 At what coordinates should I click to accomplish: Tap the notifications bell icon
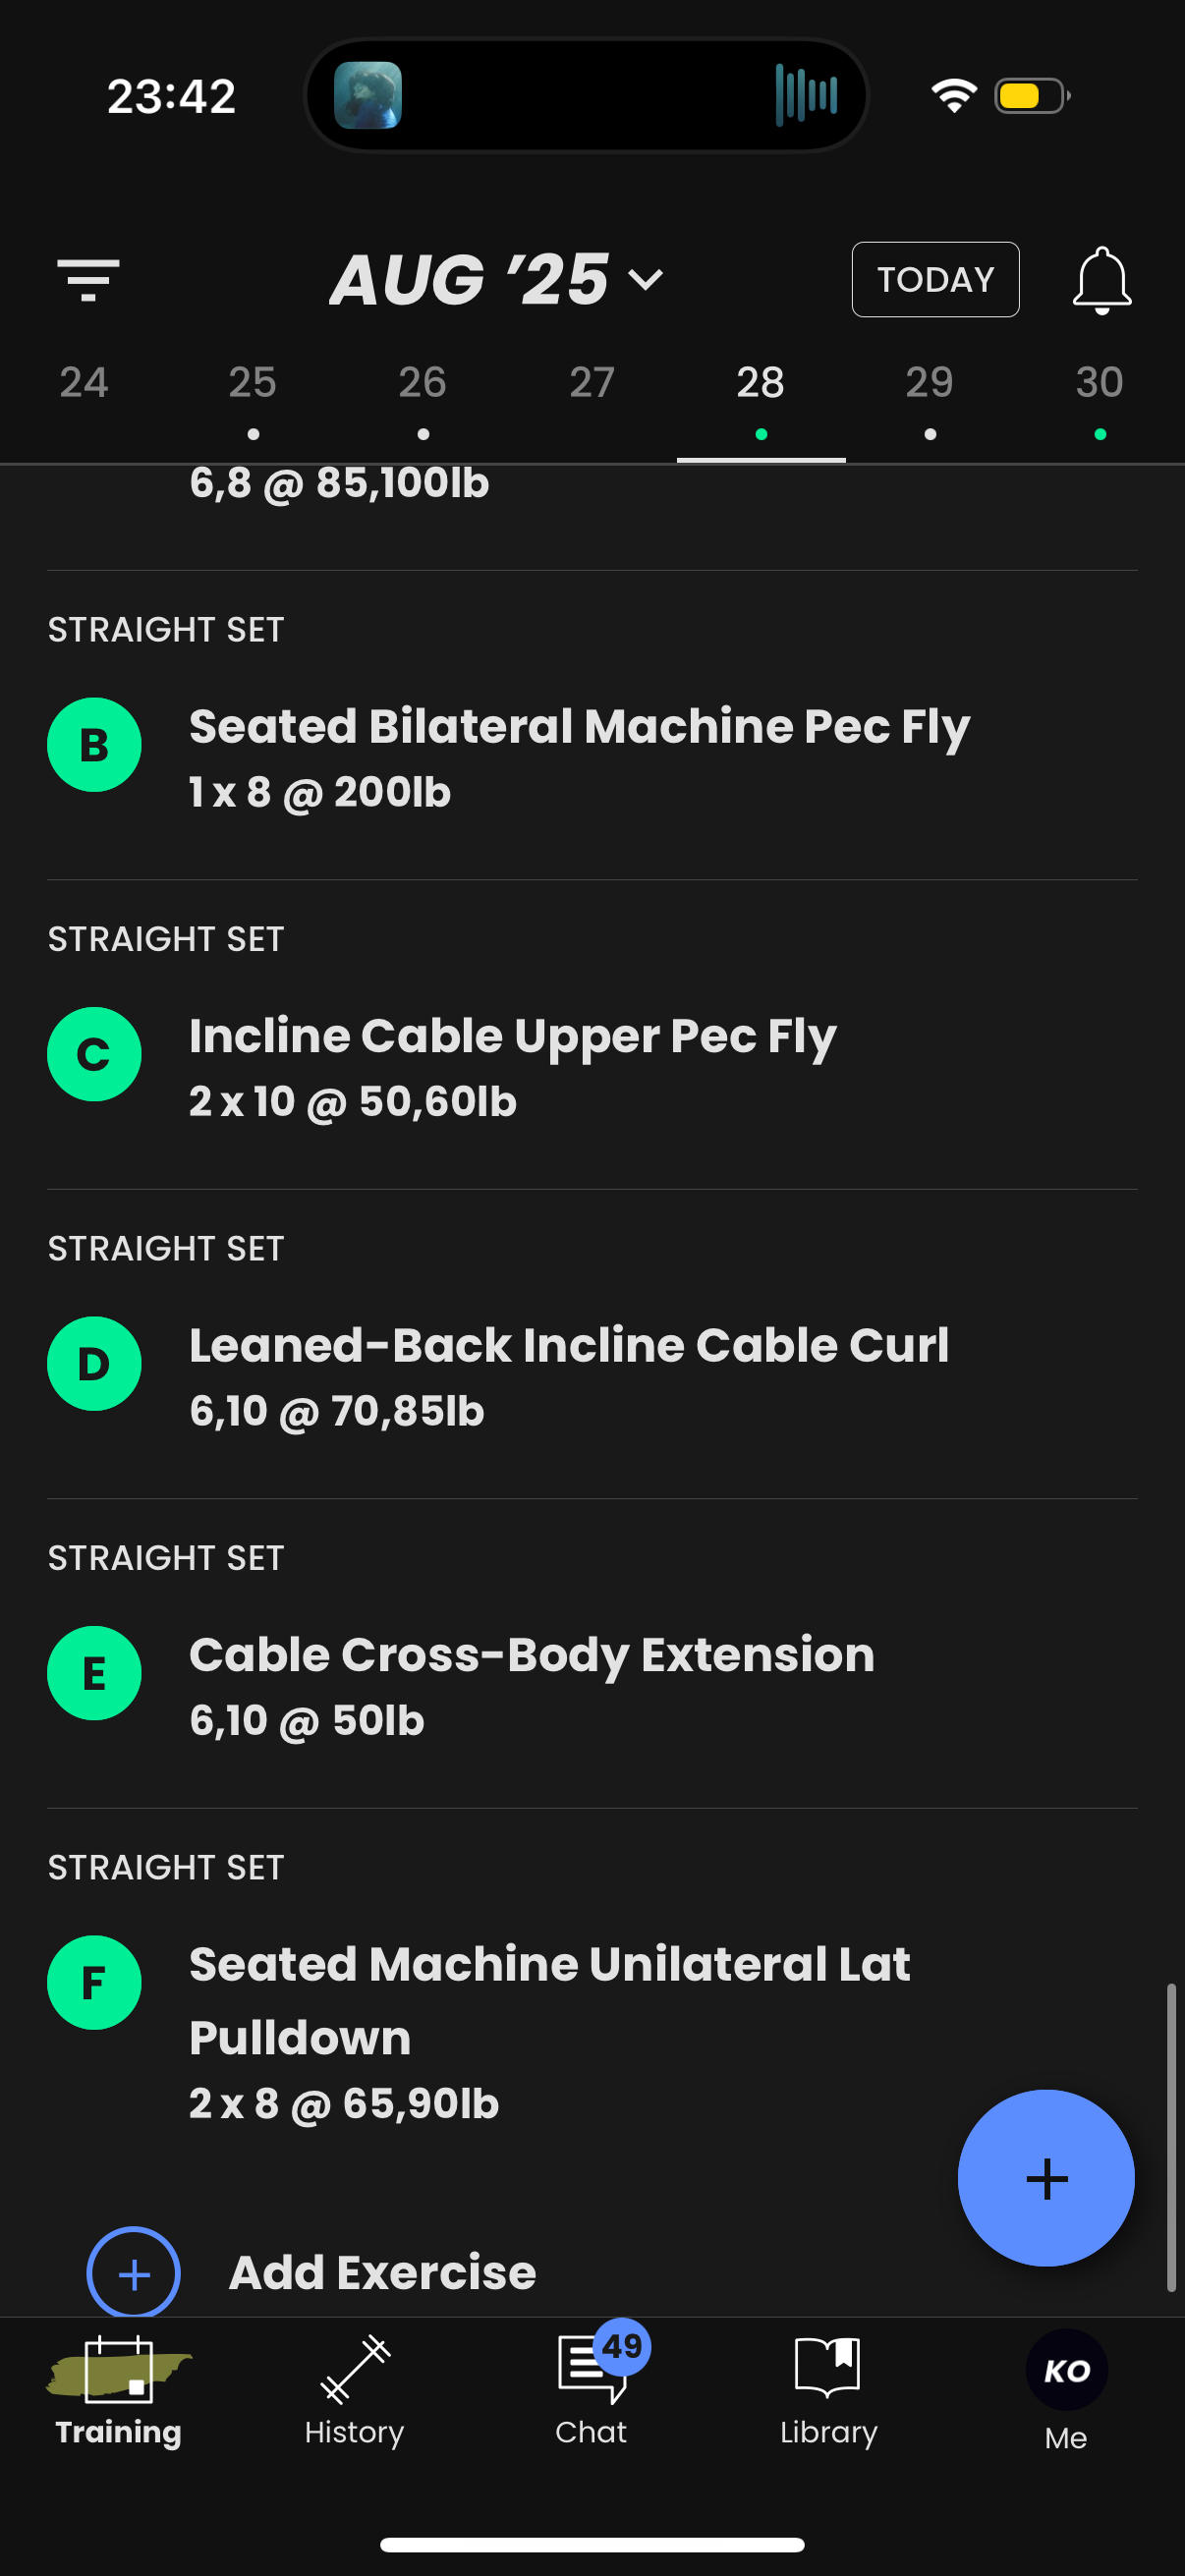tap(1102, 281)
